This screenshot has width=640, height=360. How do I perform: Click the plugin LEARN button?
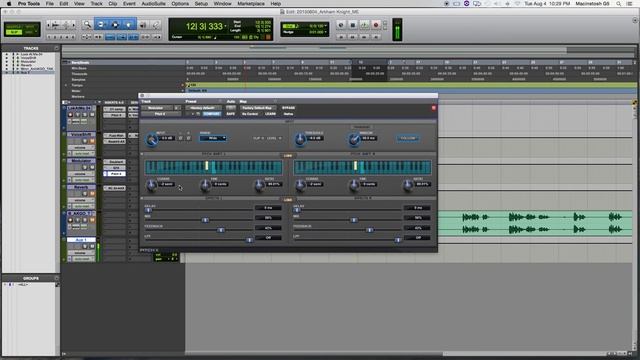[270, 114]
